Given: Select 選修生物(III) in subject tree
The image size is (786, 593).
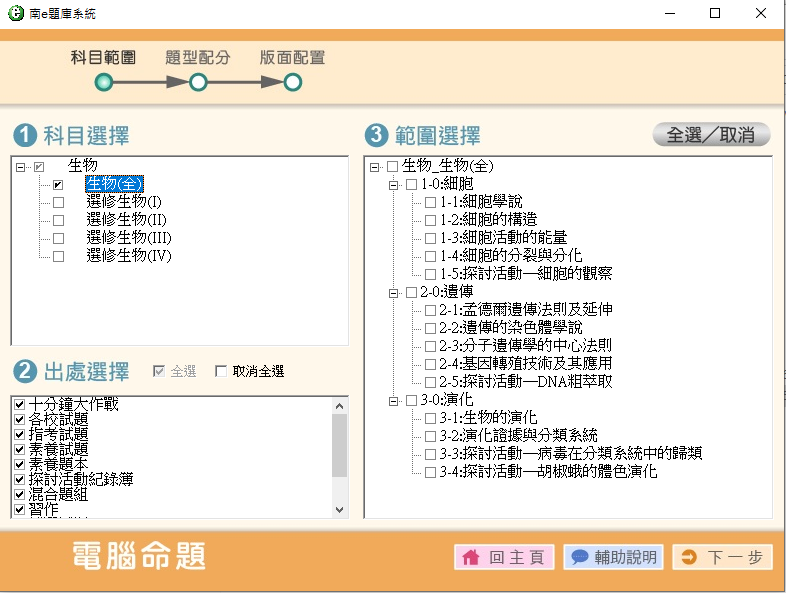Looking at the screenshot, I should (x=129, y=239).
